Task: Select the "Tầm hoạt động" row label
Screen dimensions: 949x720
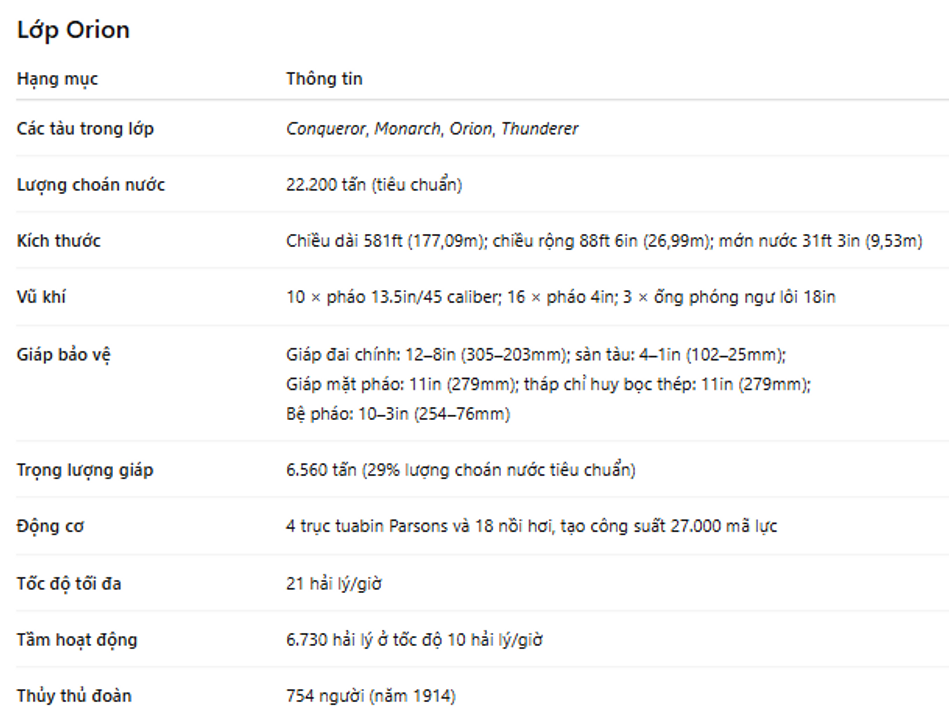Action: coord(76,640)
